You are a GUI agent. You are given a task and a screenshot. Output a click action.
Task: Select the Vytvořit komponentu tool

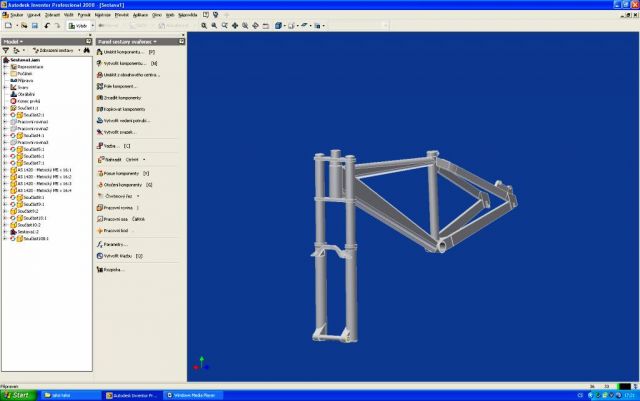pos(127,63)
